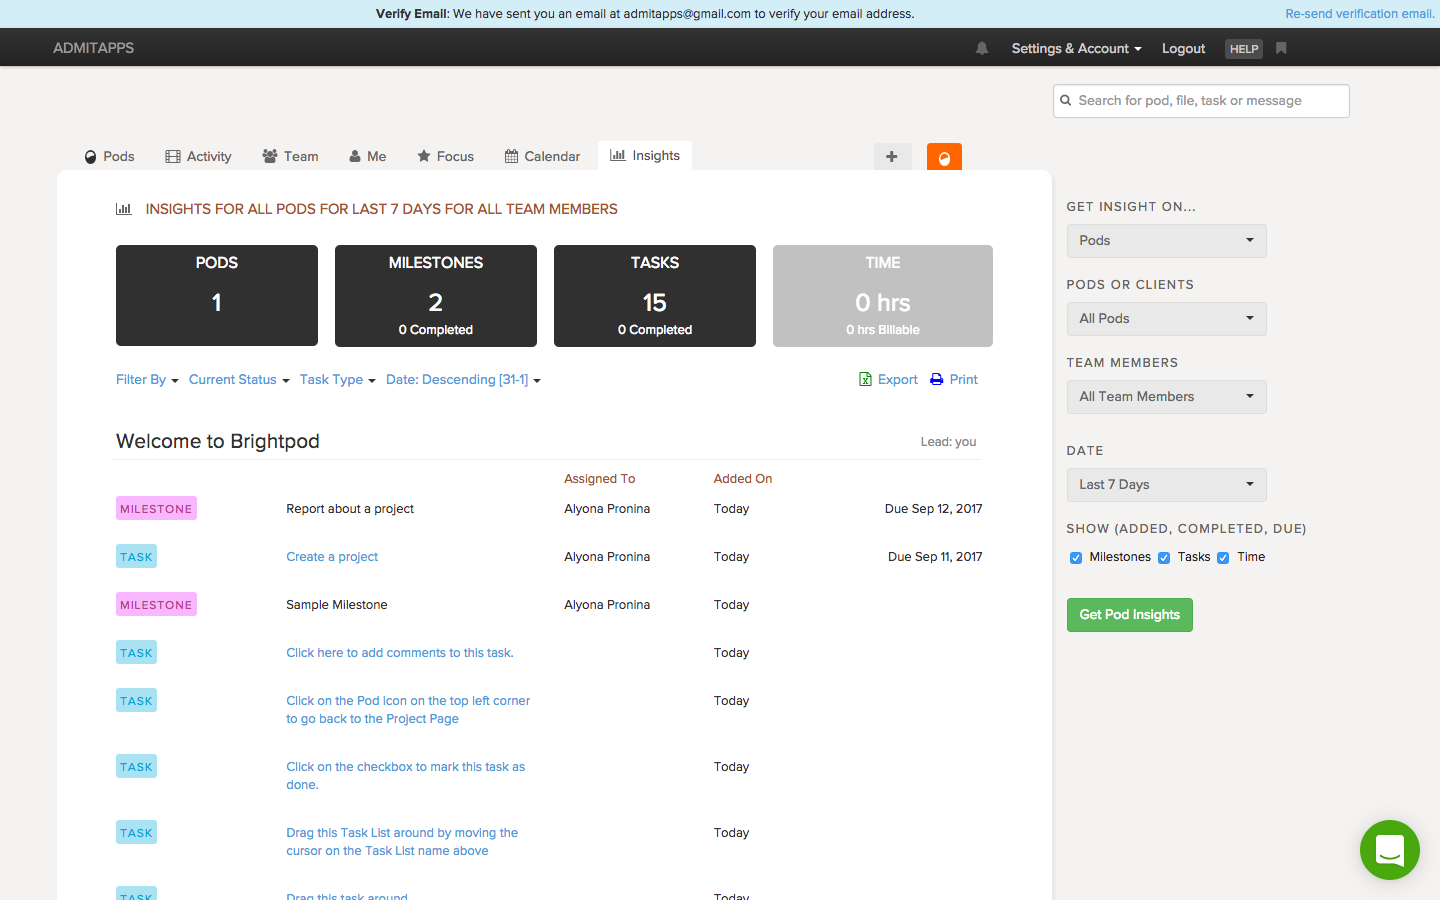
Task: Open the green chat support widget
Action: point(1389,850)
